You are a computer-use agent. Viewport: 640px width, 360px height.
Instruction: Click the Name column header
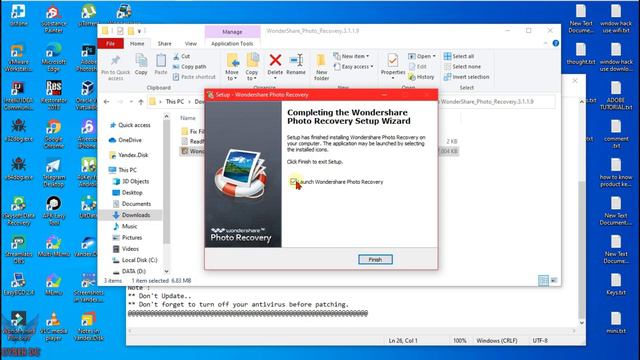188,118
